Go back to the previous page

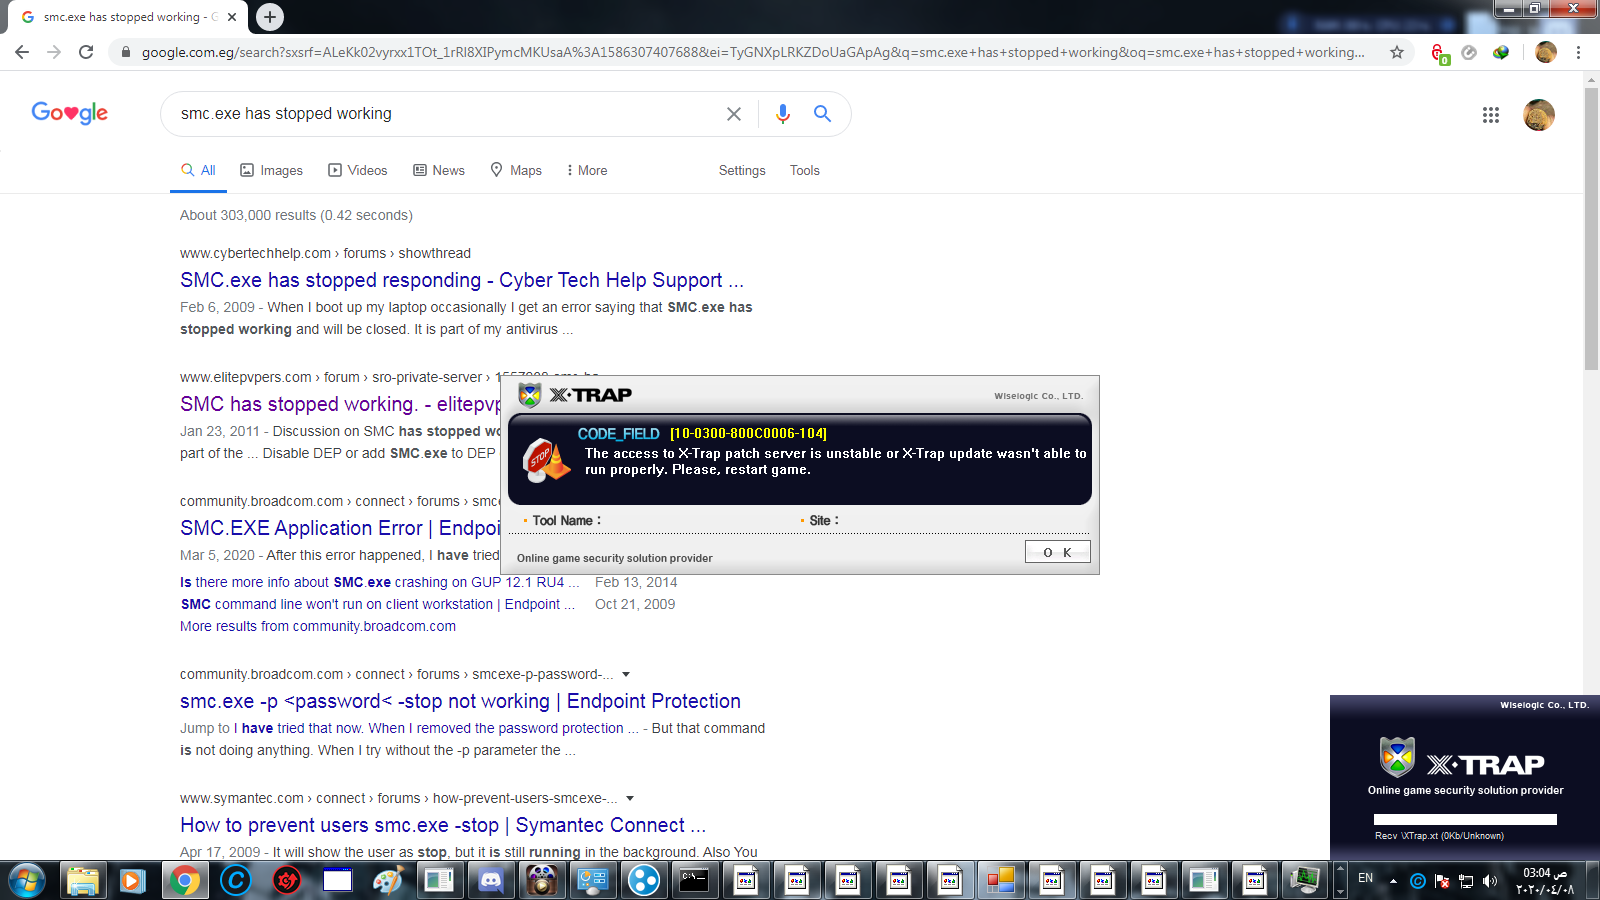[22, 52]
